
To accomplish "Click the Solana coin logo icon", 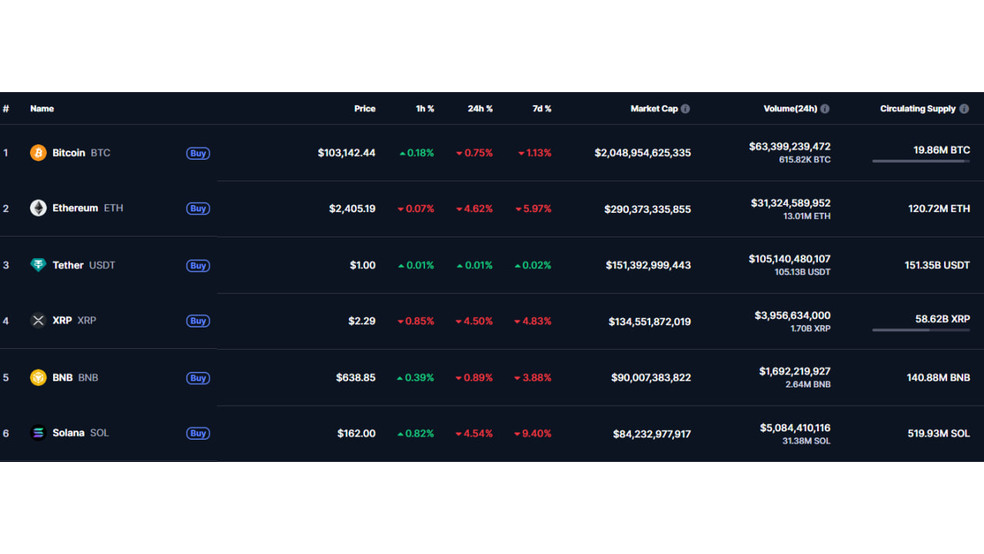I will coord(38,433).
